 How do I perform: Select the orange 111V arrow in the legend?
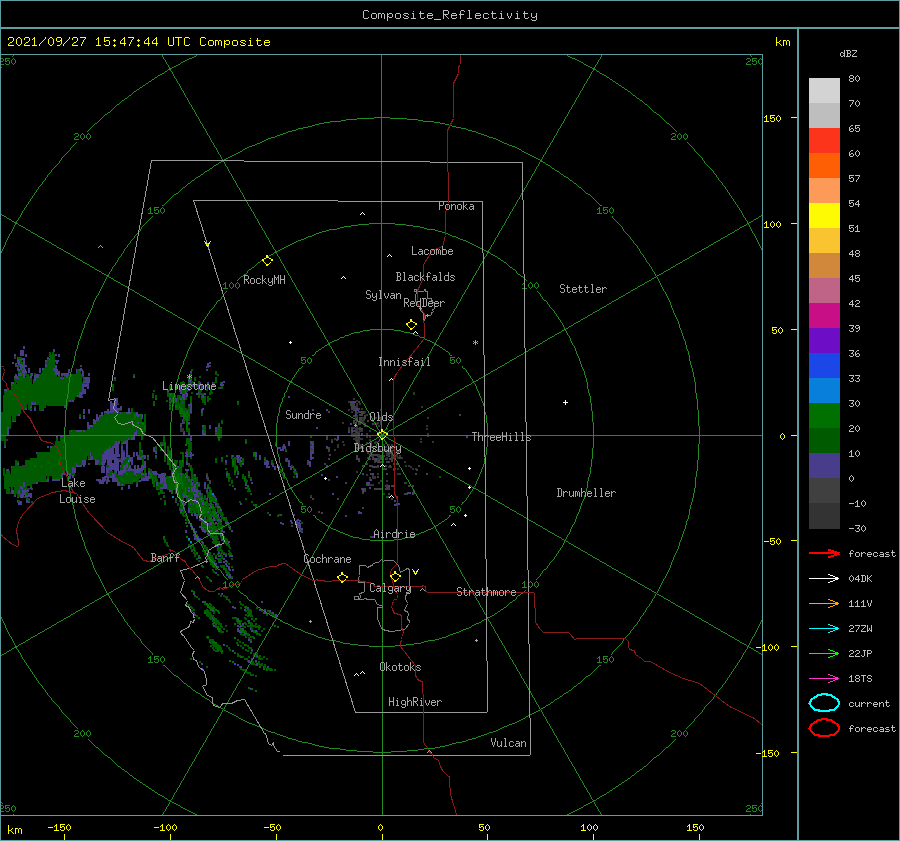pyautogui.click(x=824, y=603)
